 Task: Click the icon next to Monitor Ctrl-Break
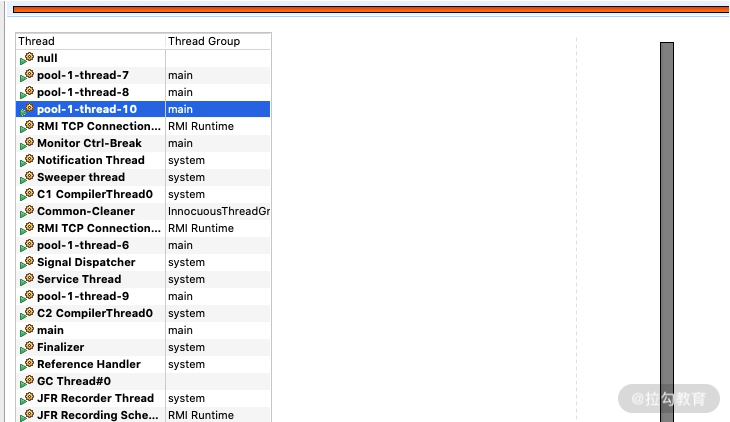coord(27,144)
